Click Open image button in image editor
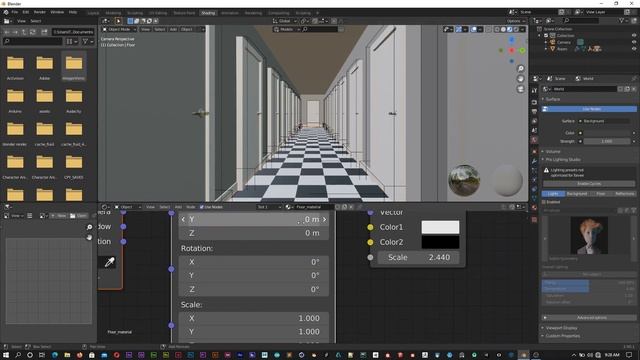 pyautogui.click(x=78, y=216)
